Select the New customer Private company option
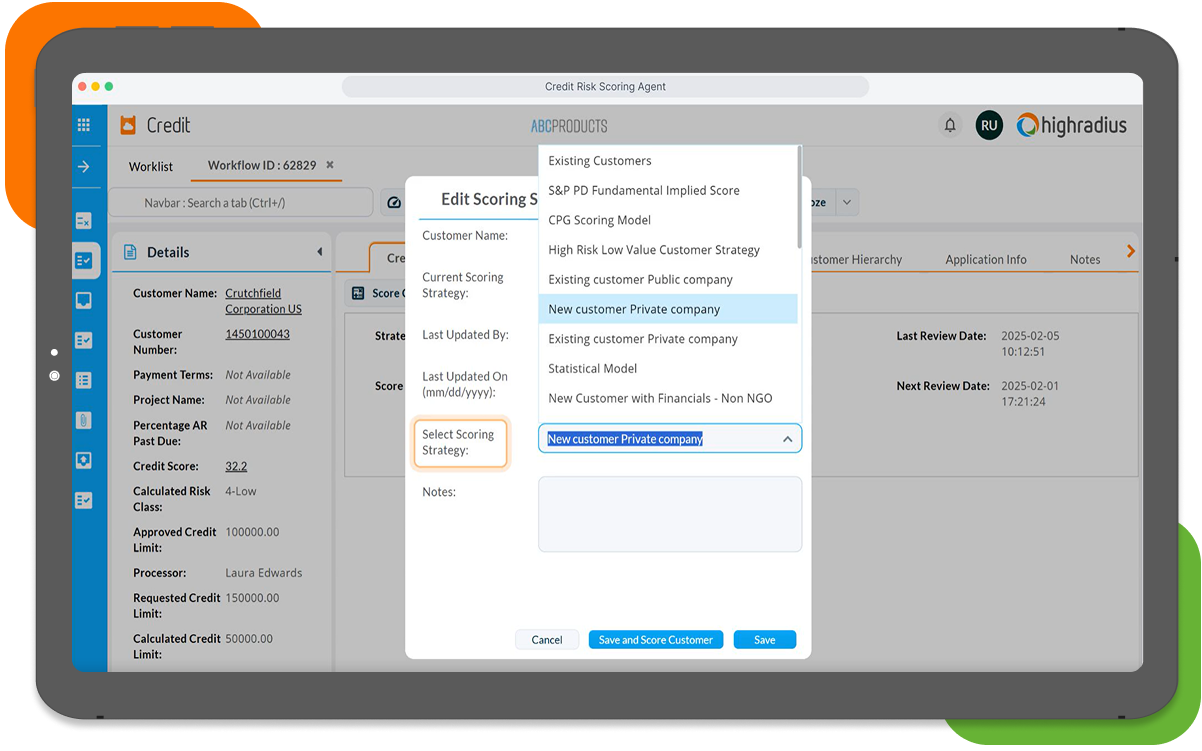This screenshot has height=751, width=1202. tap(633, 309)
